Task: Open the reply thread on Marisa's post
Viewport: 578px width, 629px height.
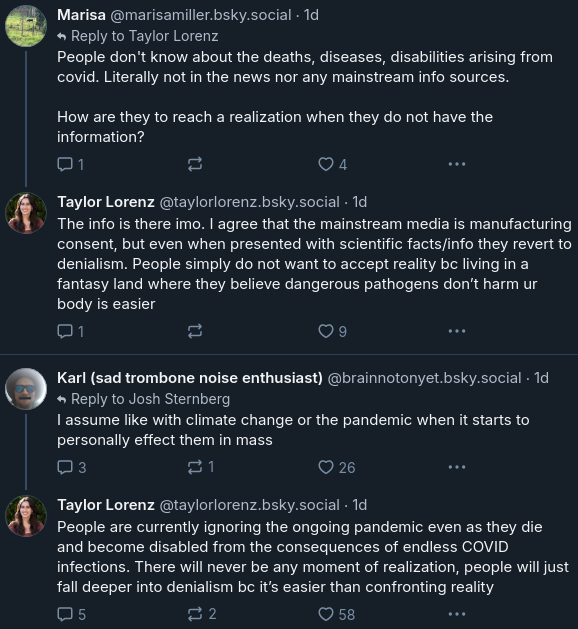Action: point(71,164)
